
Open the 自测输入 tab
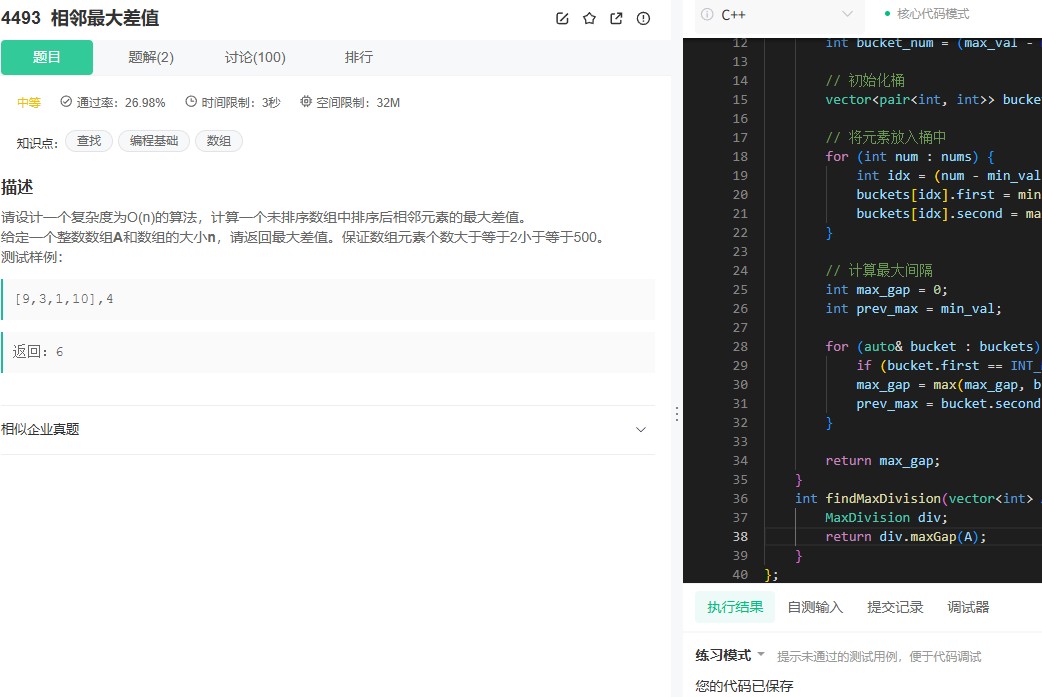pyautogui.click(x=815, y=607)
